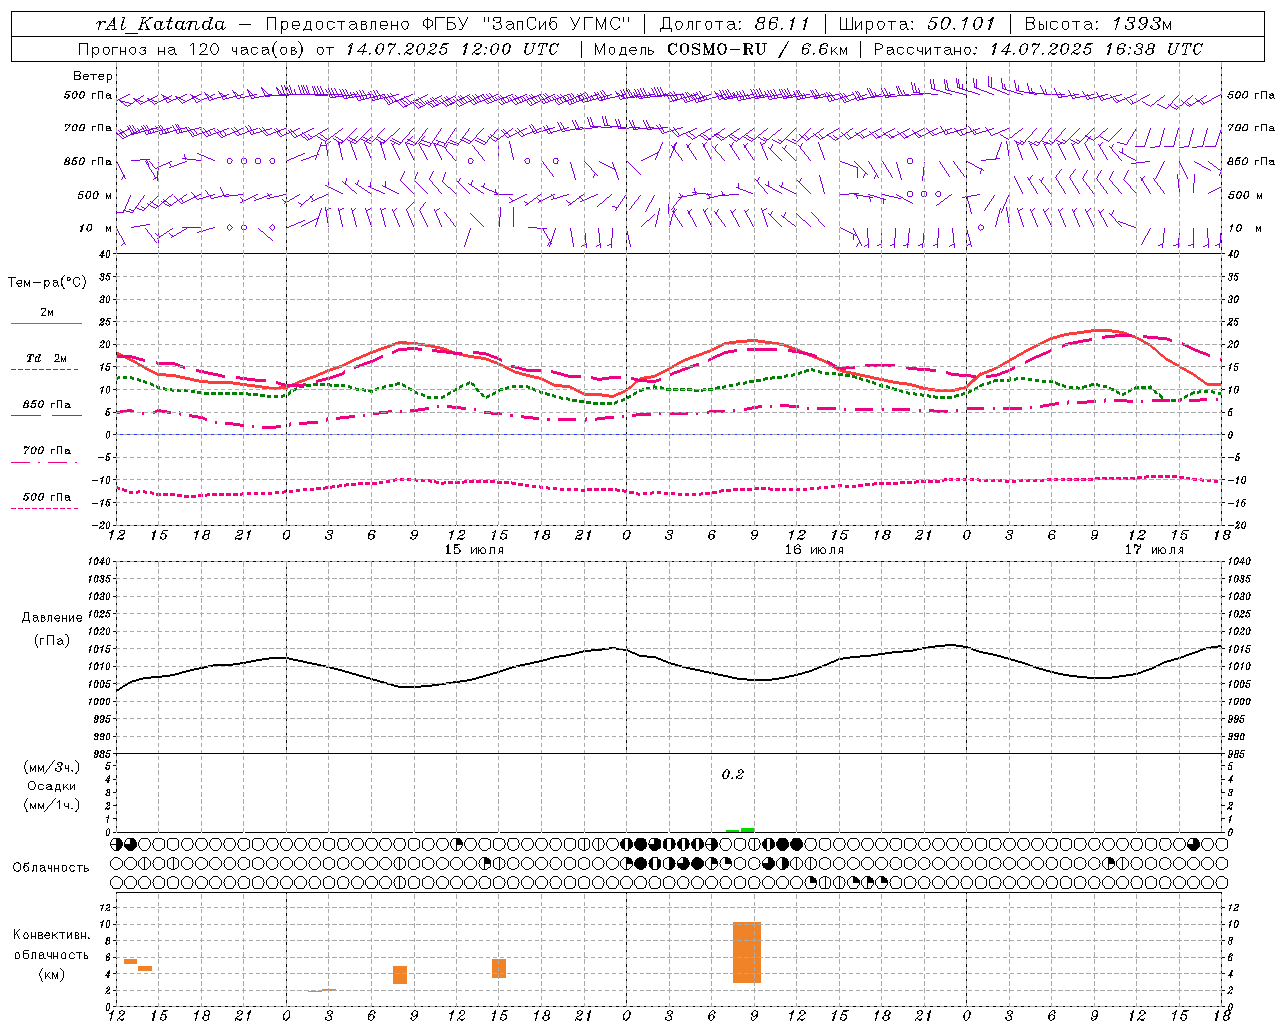Click the Td 2м dew point legend entry
The width and height of the screenshot is (1280, 1024).
coord(47,358)
